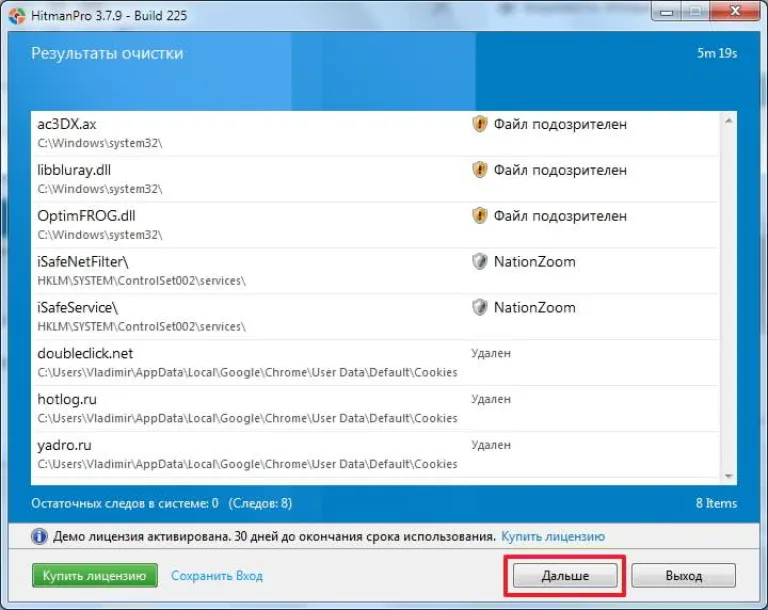Screen dimensions: 768x610
Task: Click the gray shield icon for iSafeNetFilter
Action: click(x=480, y=261)
